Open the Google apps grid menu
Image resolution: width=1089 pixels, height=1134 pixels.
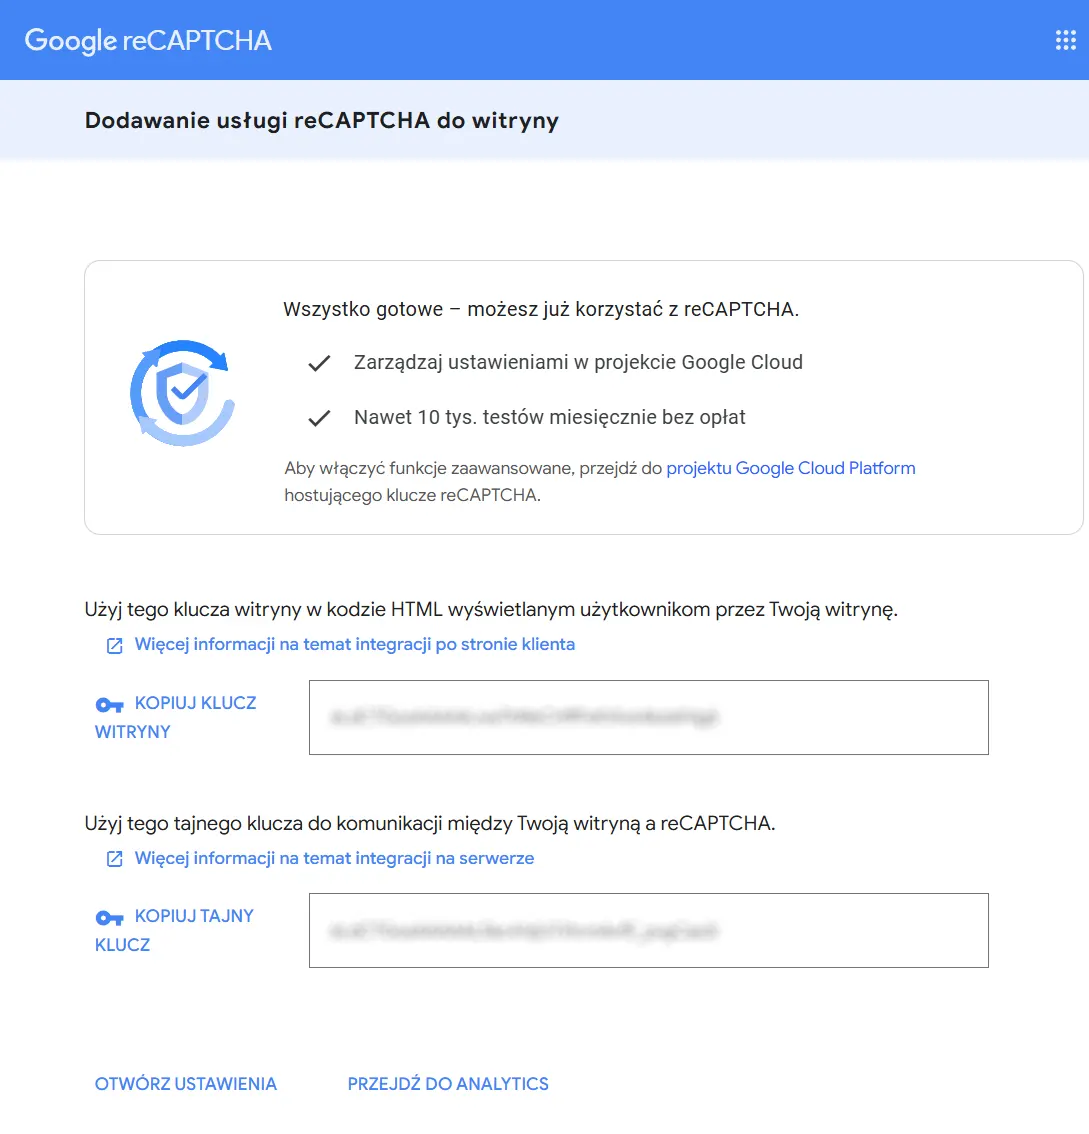click(1063, 40)
